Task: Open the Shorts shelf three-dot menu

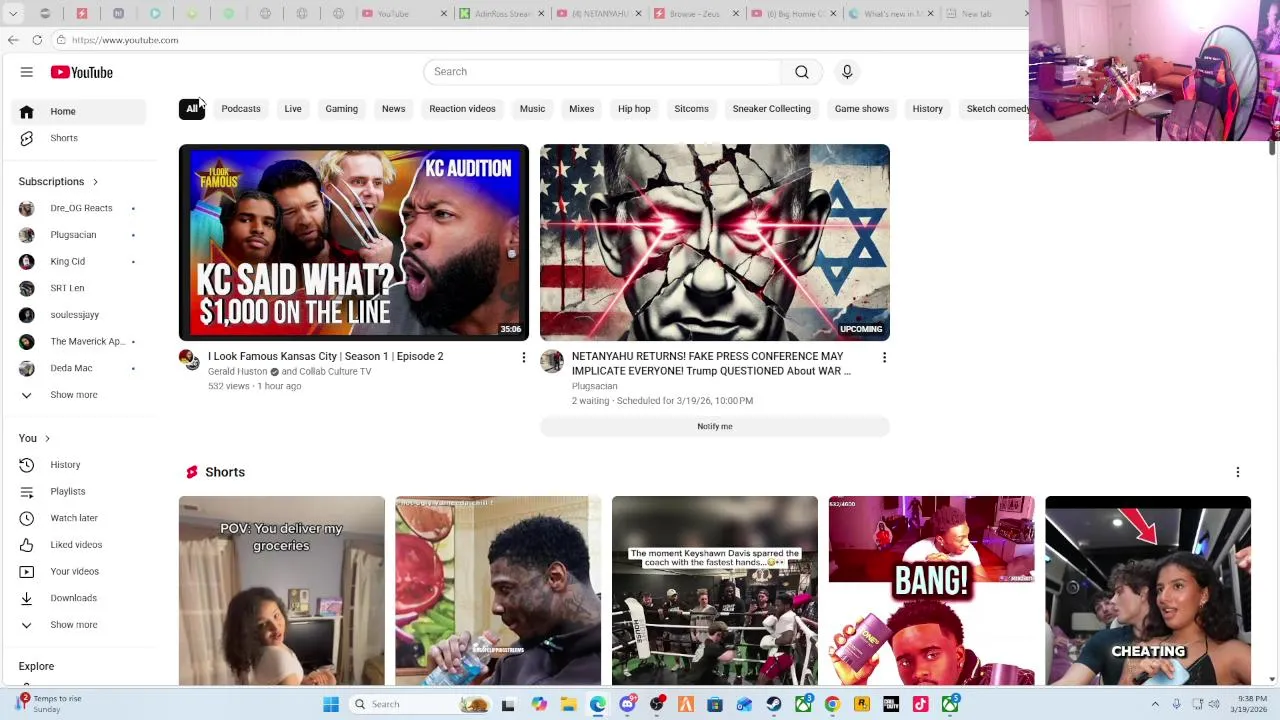Action: click(1238, 472)
